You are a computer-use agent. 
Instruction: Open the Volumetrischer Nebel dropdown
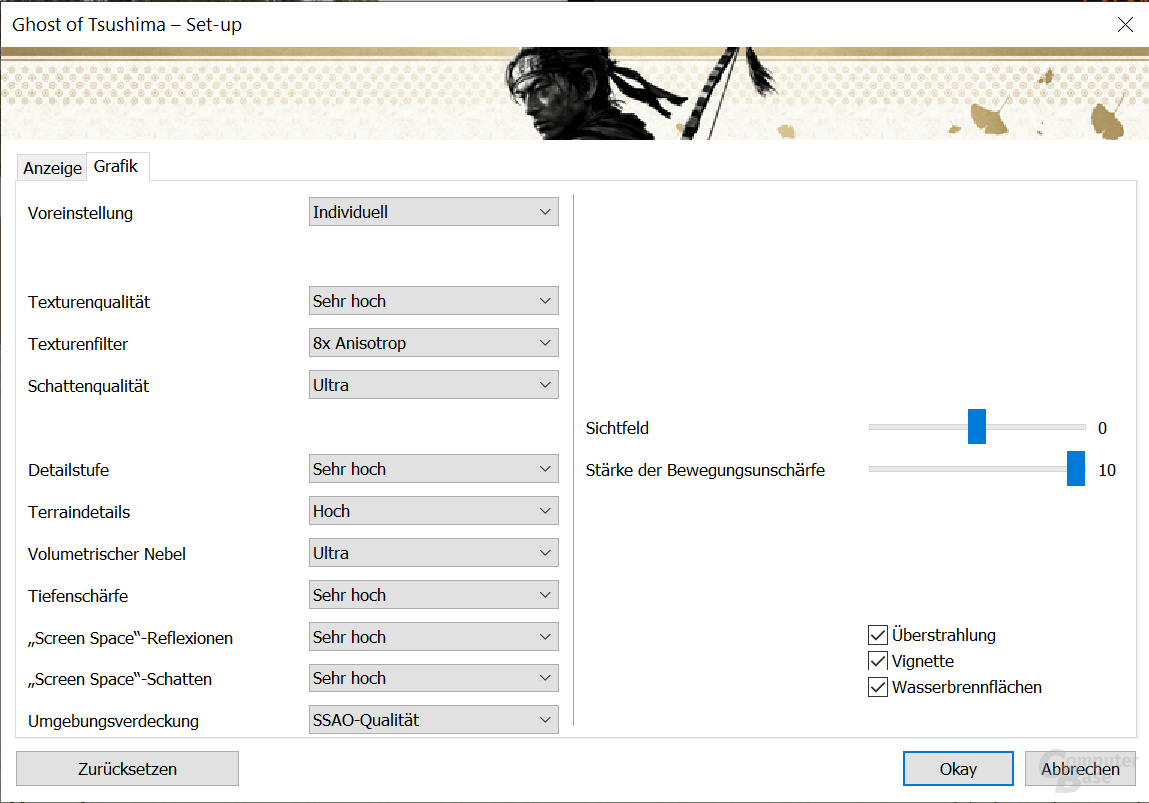434,553
